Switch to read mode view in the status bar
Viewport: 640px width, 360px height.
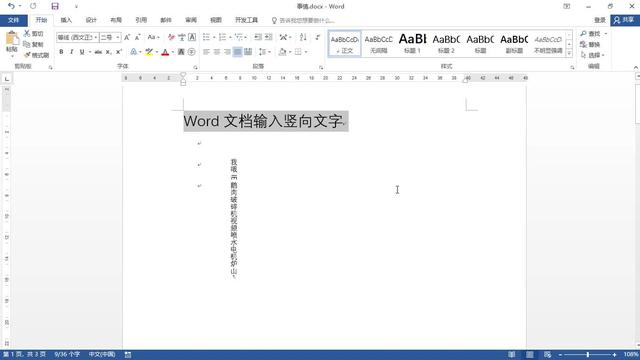(511, 355)
